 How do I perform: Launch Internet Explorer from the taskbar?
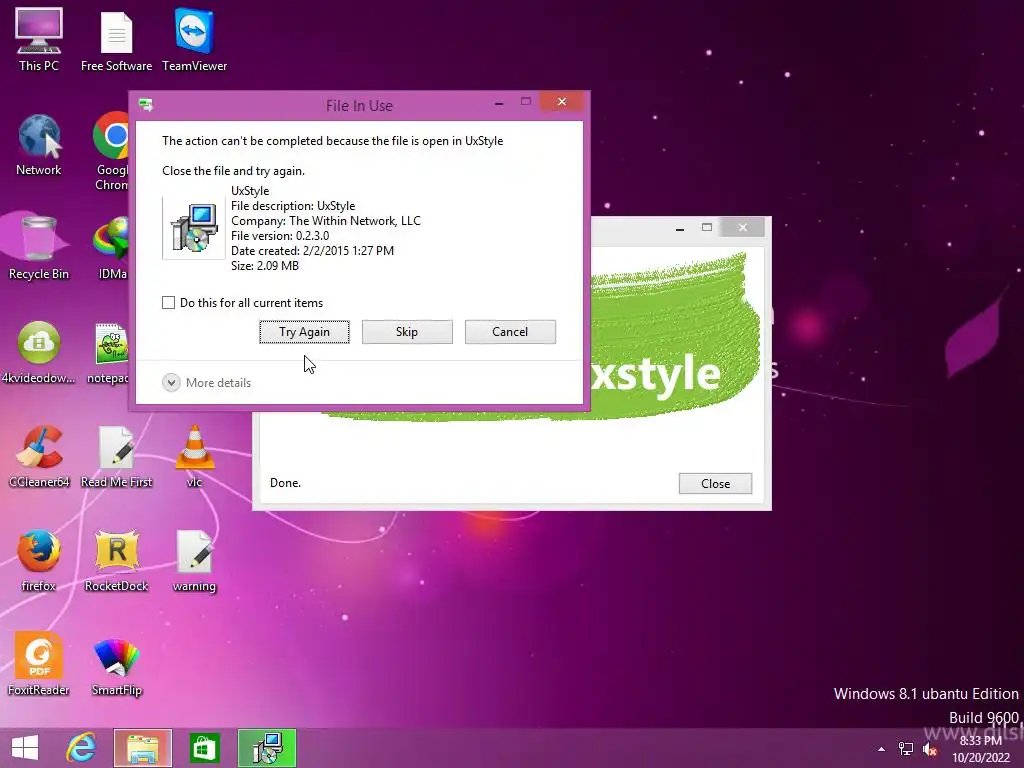(x=81, y=748)
